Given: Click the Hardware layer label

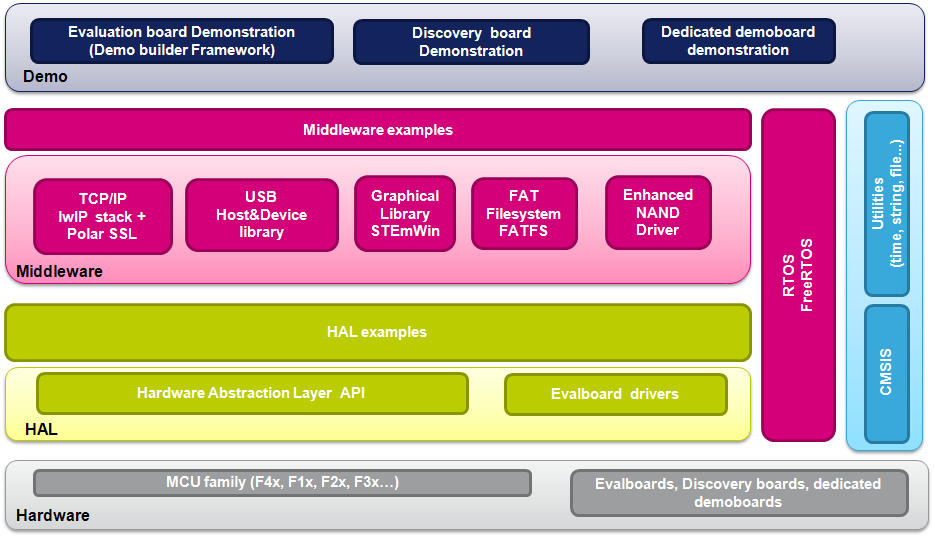Looking at the screenshot, I should [52, 516].
